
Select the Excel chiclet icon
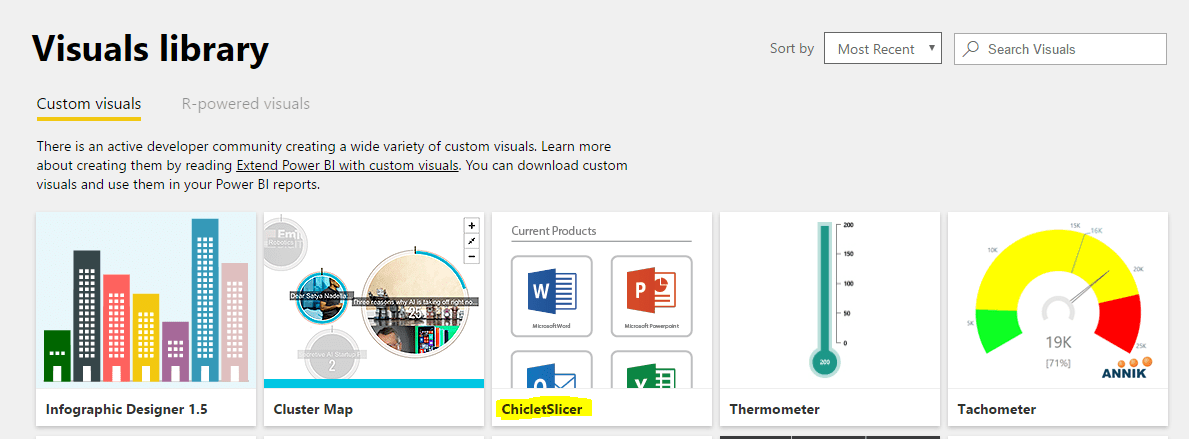(x=651, y=369)
